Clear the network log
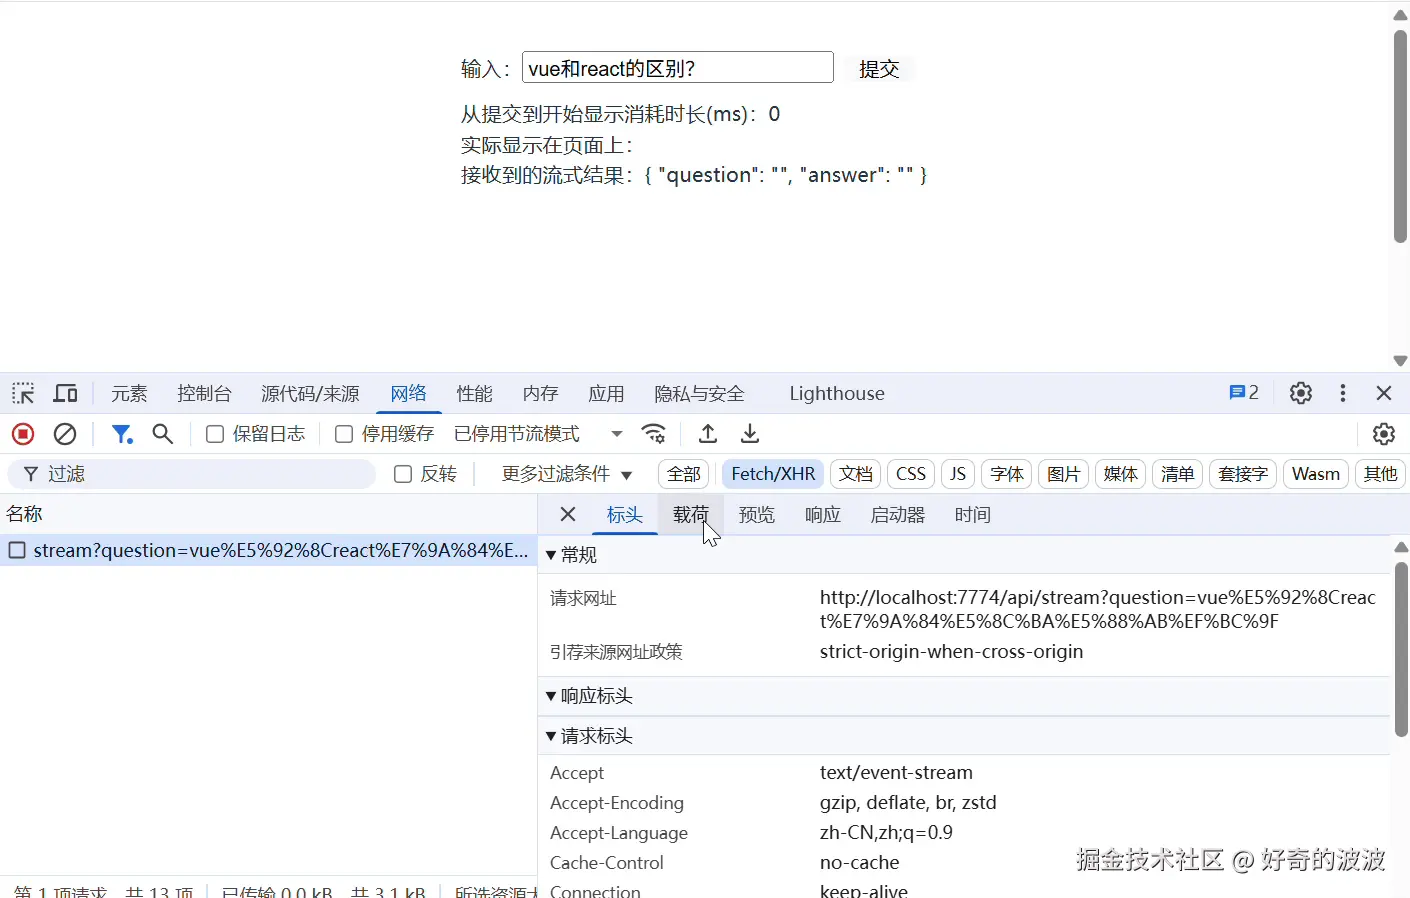Viewport: 1410px width, 898px height. tap(65, 434)
